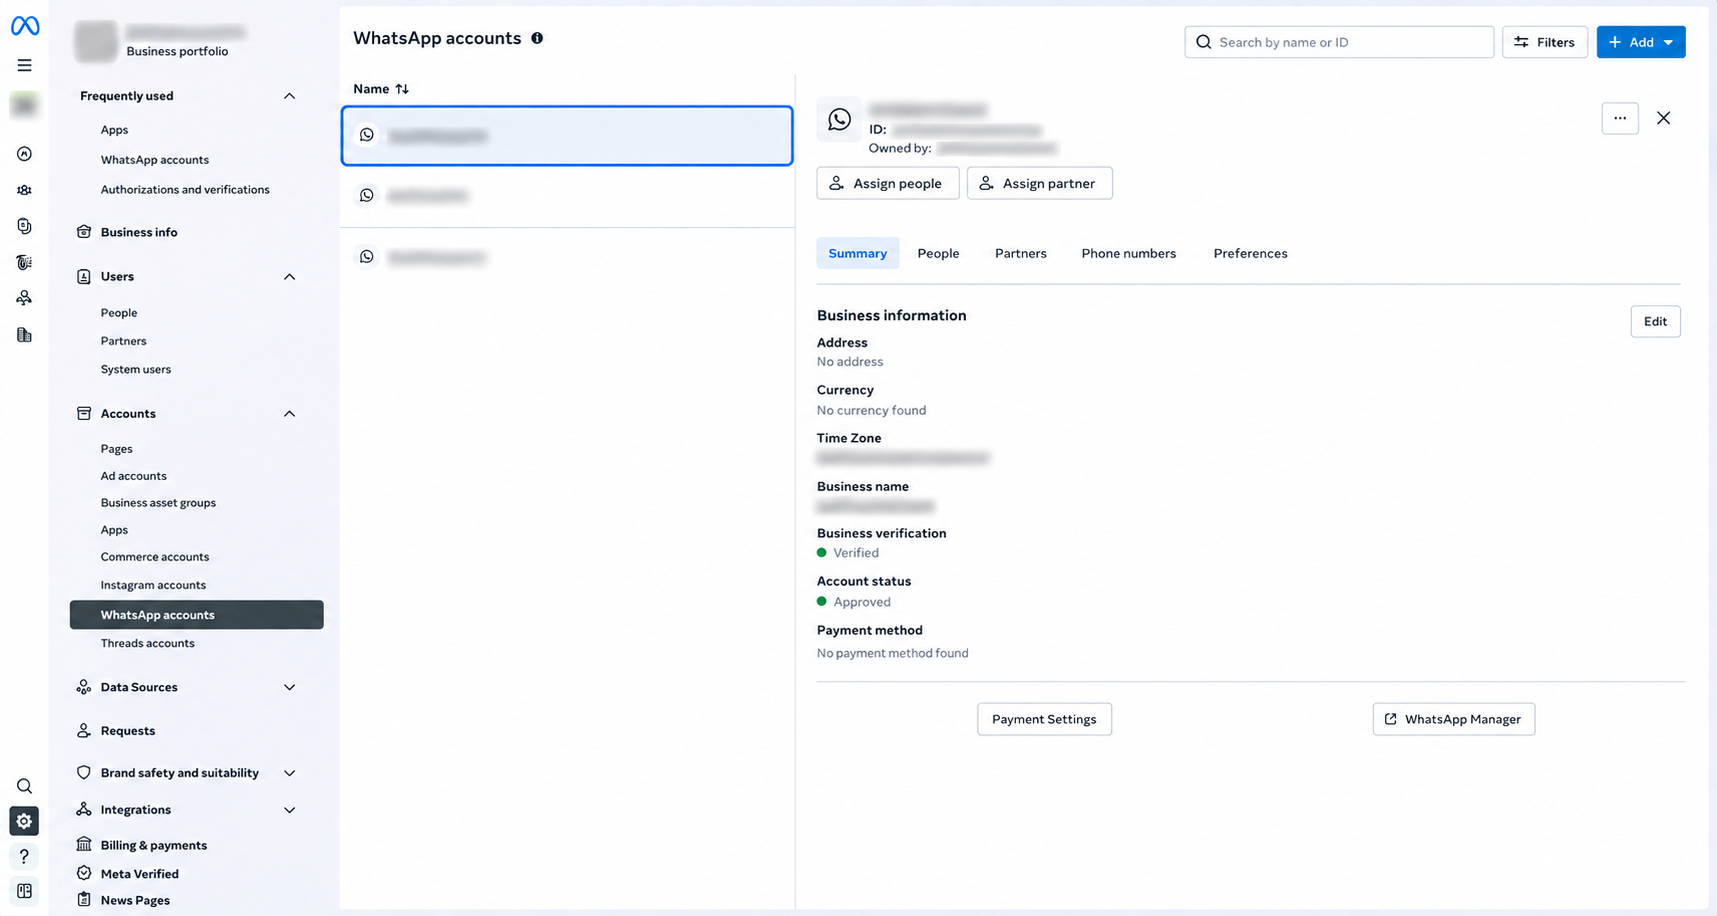
Task: Edit the Business information
Action: (1656, 321)
